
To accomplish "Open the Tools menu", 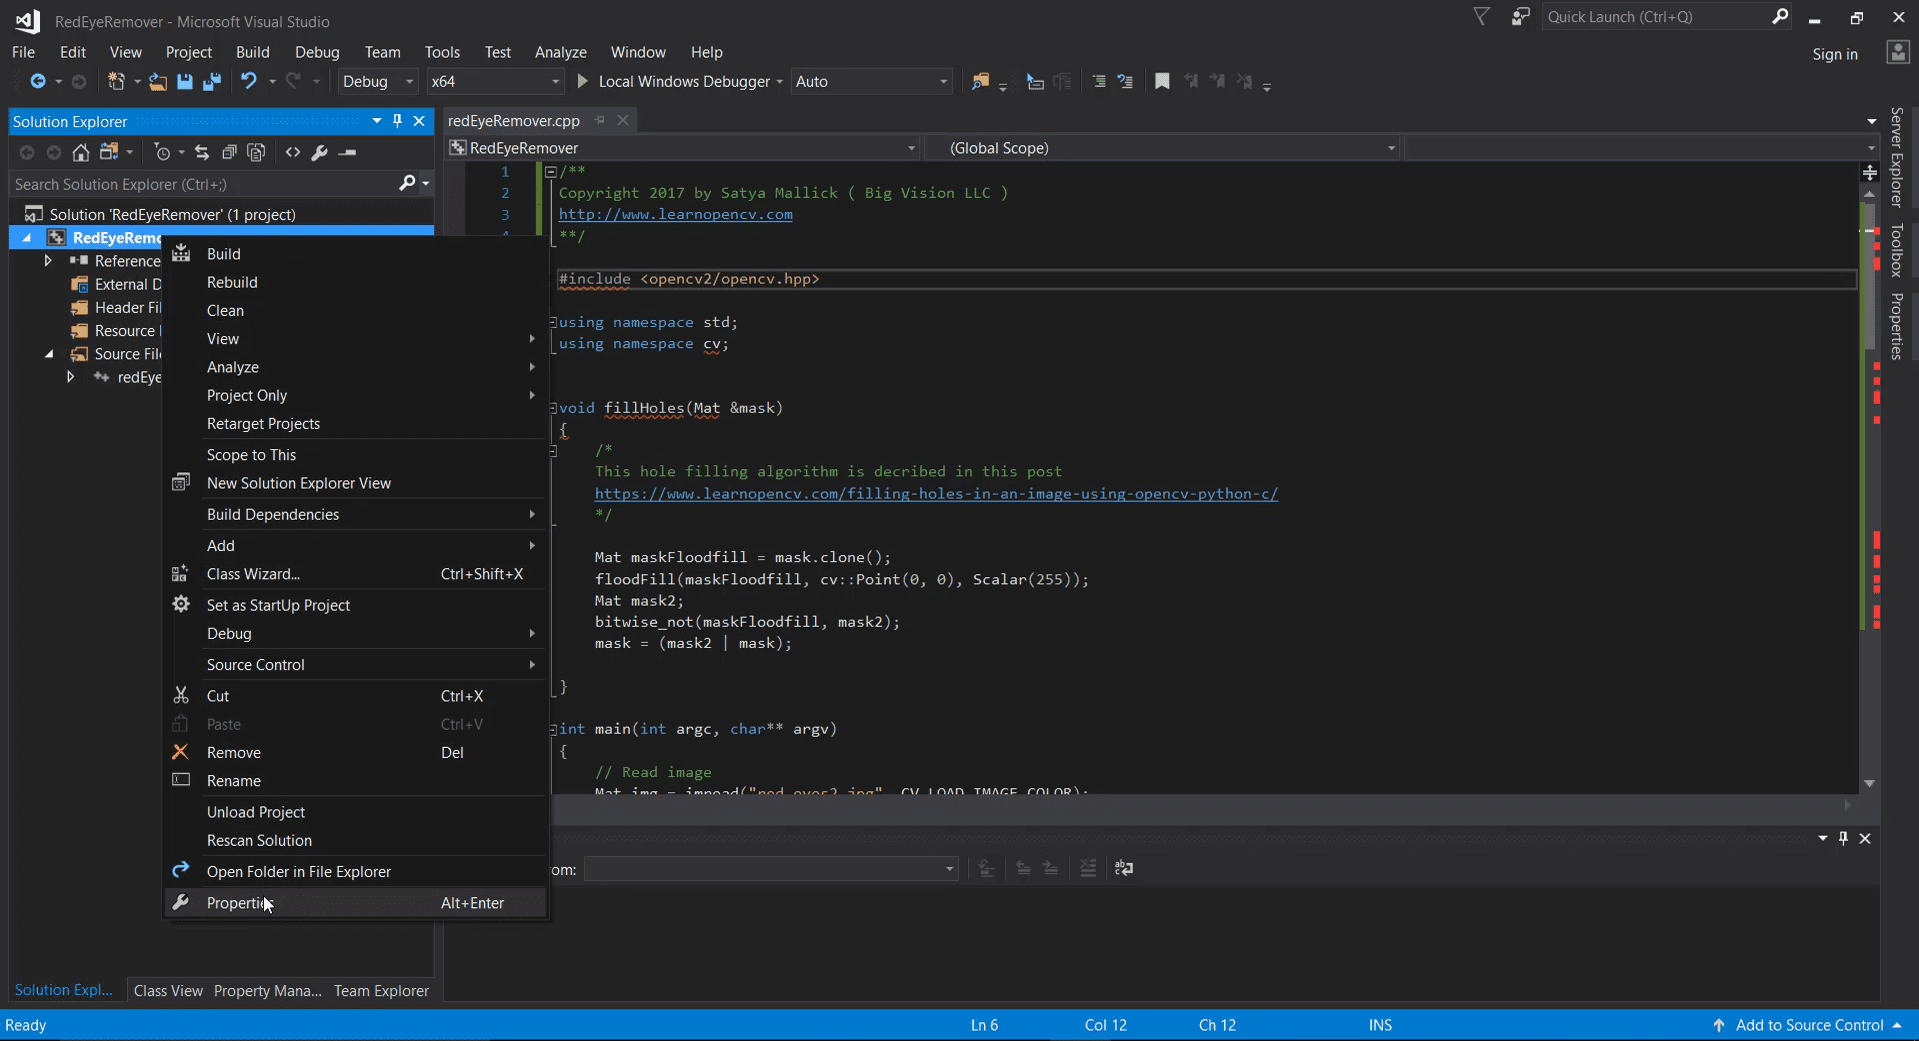I will tap(442, 52).
